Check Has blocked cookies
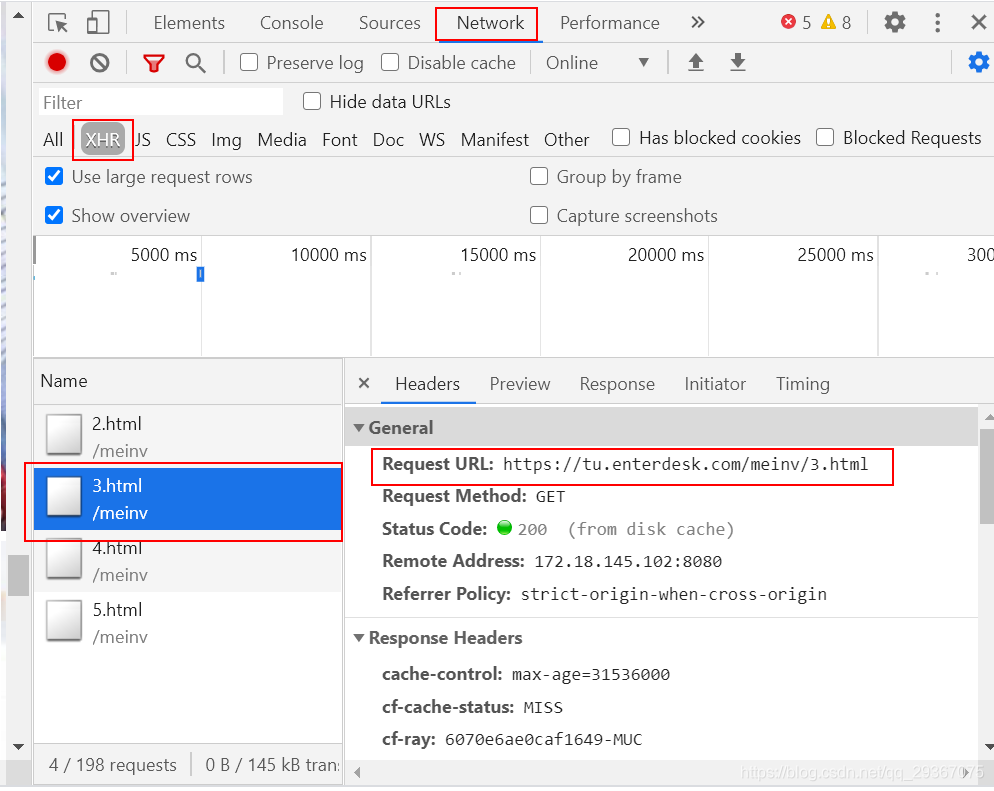The height and width of the screenshot is (791, 994). pyautogui.click(x=621, y=138)
